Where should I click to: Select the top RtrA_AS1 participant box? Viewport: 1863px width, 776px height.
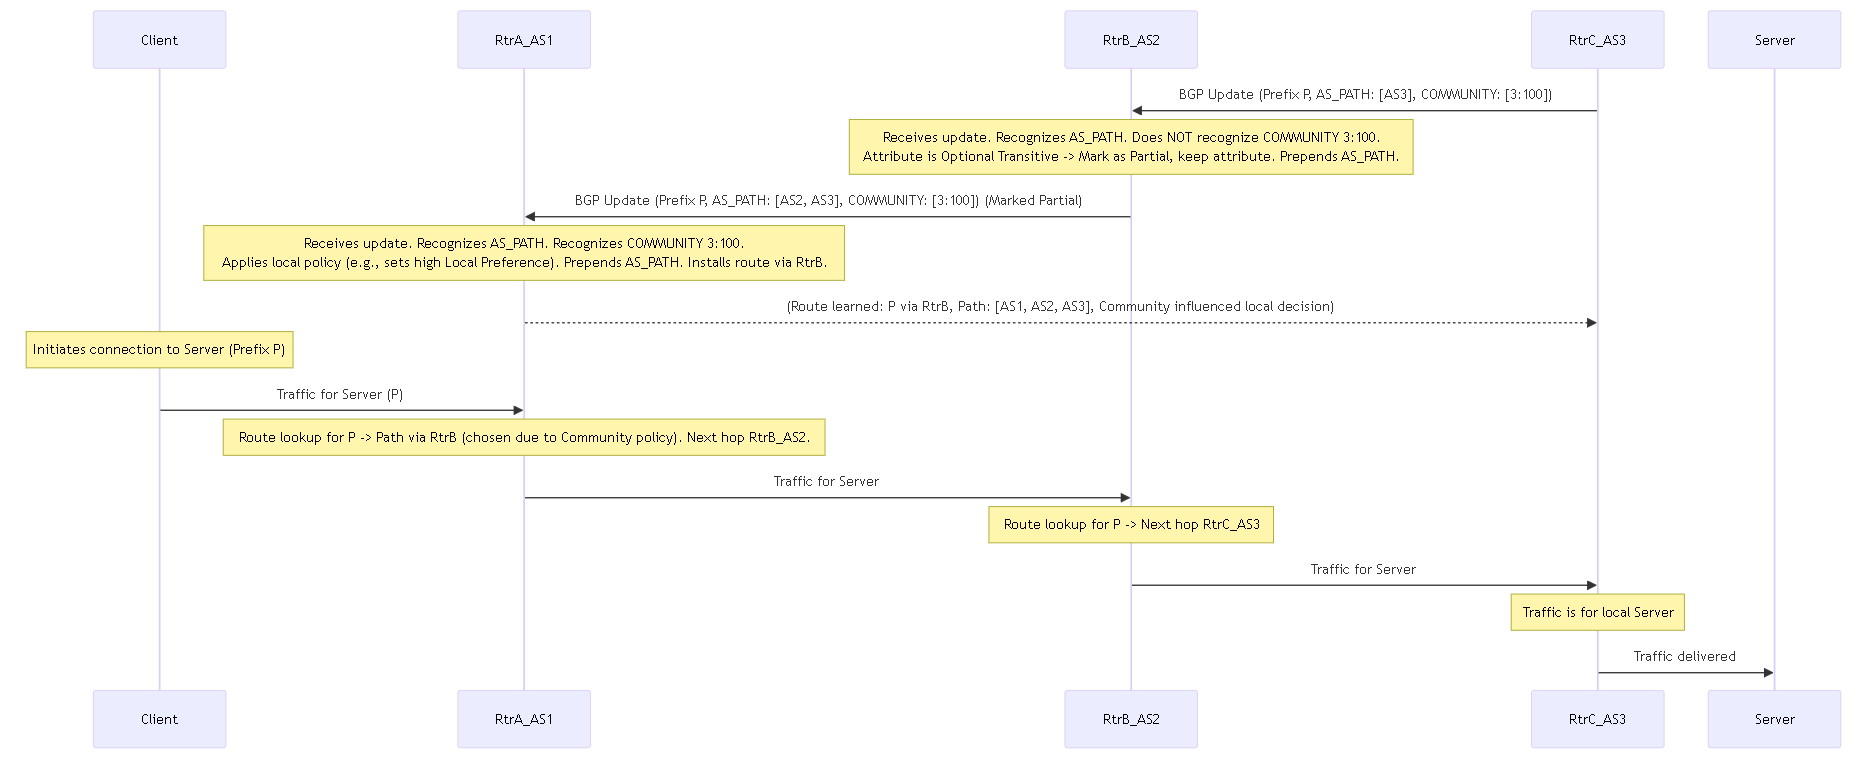(x=524, y=40)
